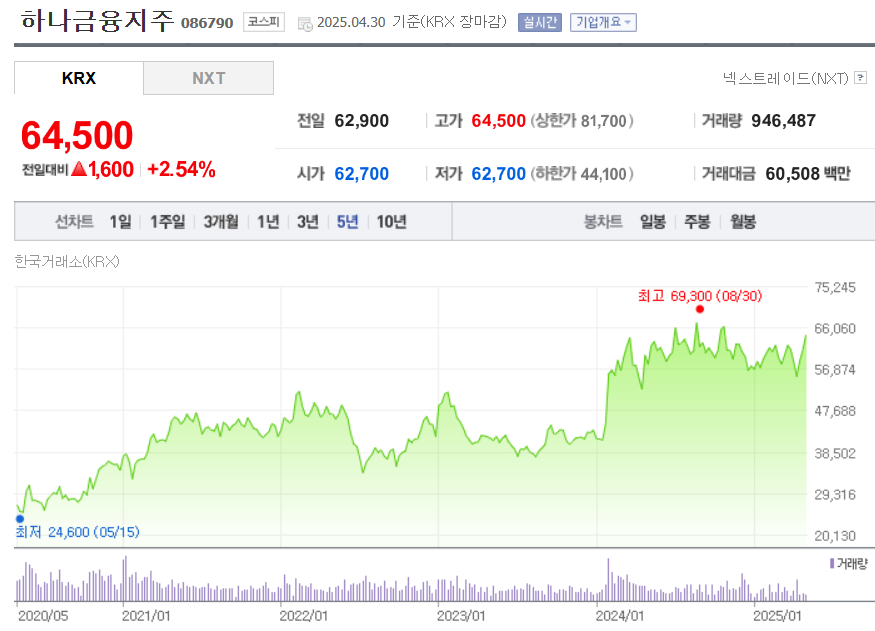This screenshot has height=631, width=875.
Task: Click the 코스피 market badge
Action: click(264, 22)
